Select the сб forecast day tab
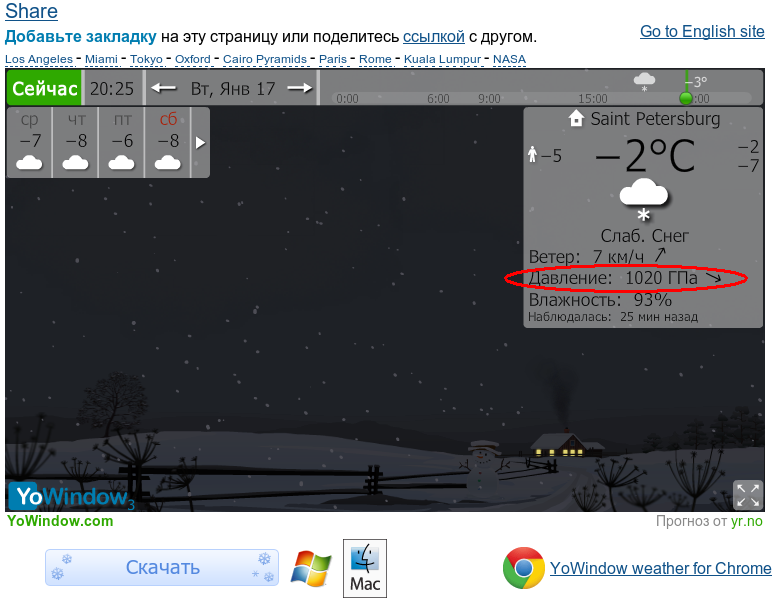 168,142
